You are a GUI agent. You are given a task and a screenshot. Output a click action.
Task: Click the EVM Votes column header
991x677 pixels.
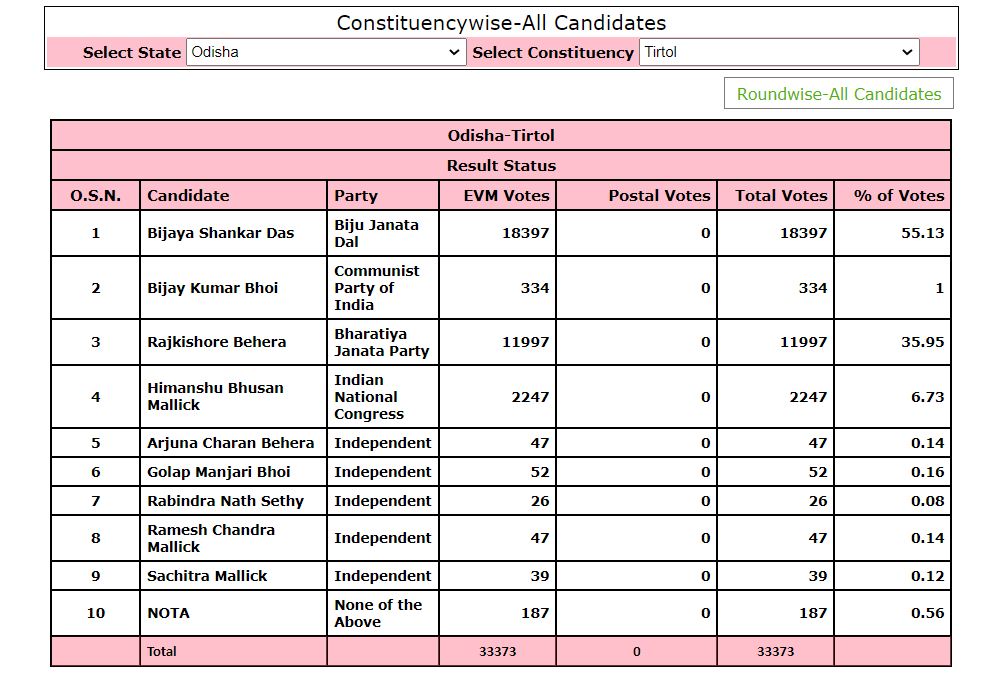coord(506,196)
